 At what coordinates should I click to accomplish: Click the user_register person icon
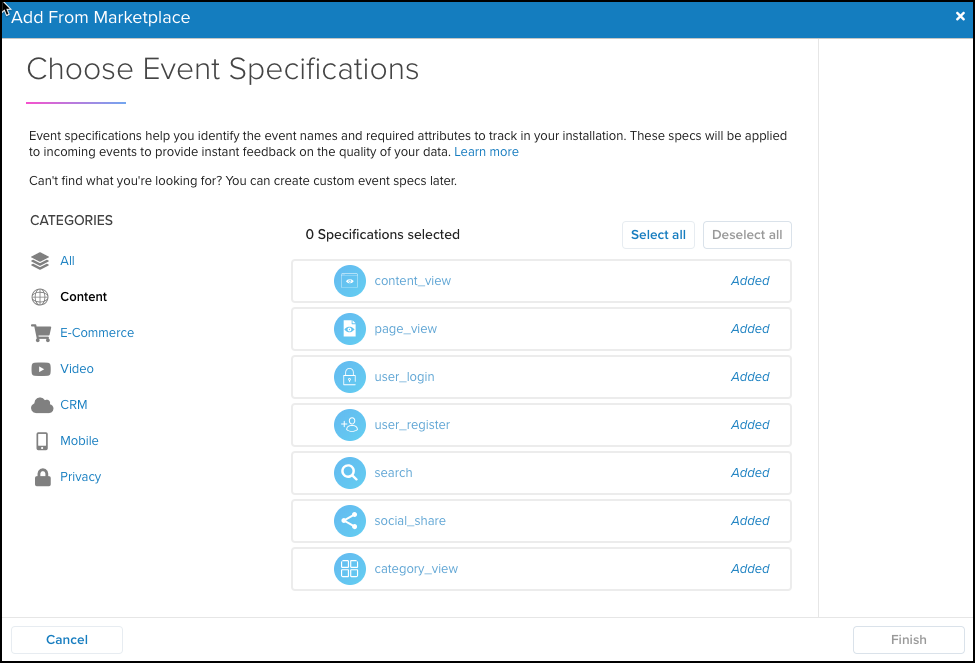coord(349,425)
